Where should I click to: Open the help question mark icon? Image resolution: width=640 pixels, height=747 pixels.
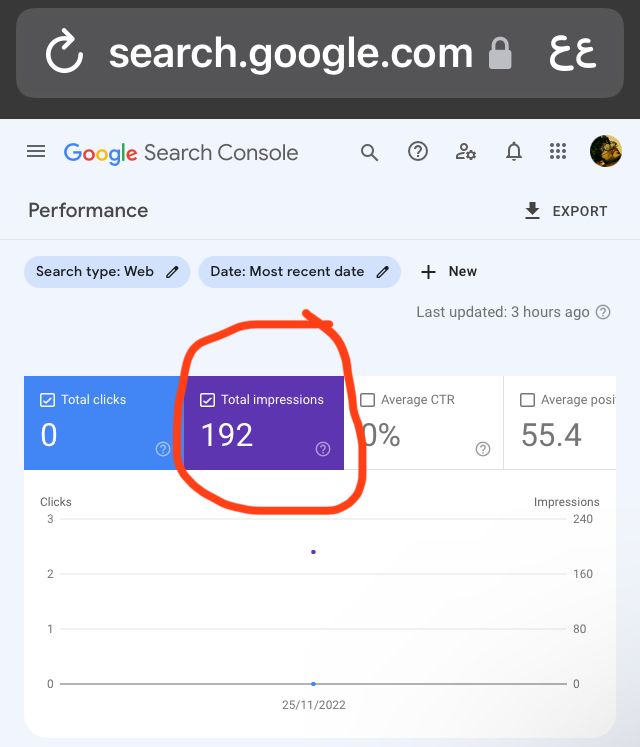point(418,152)
